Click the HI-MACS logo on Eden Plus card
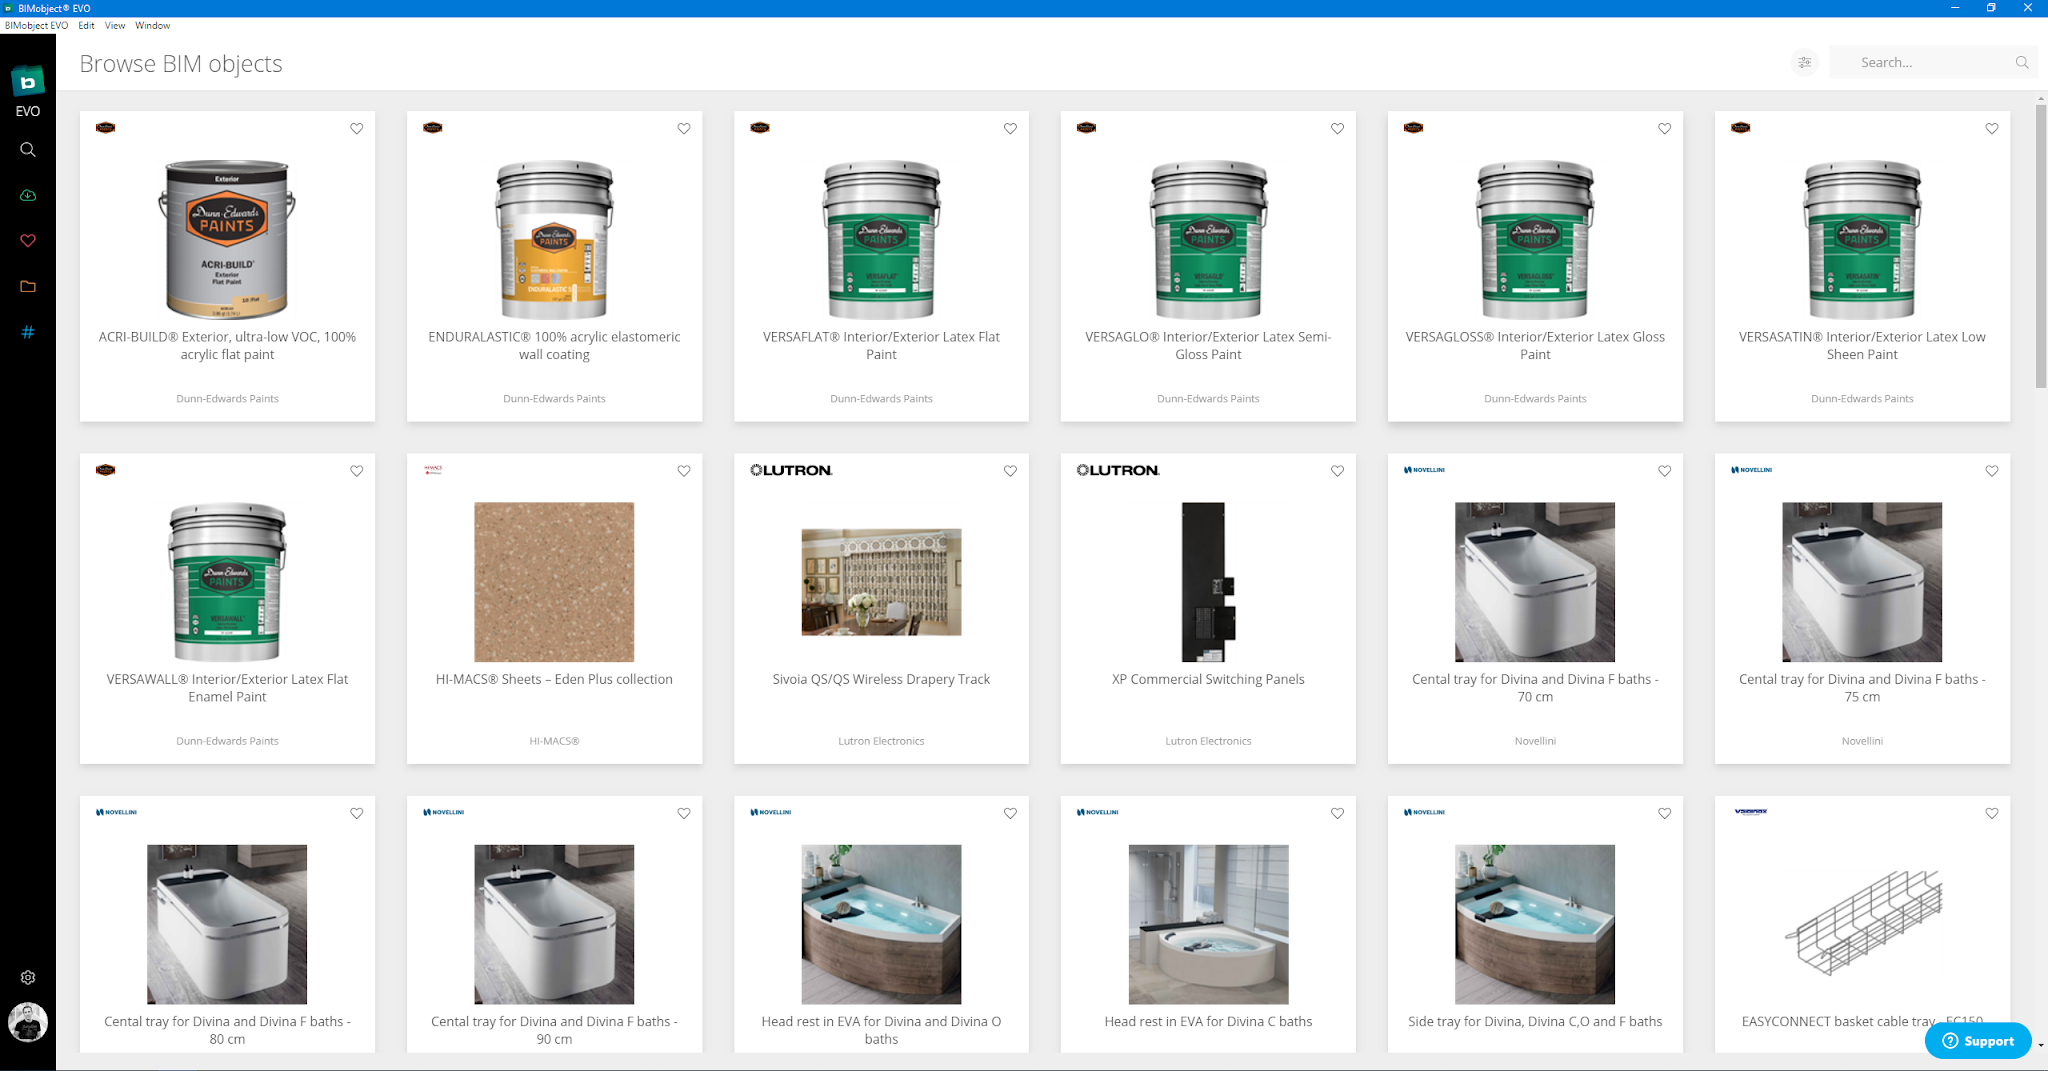 tap(433, 470)
